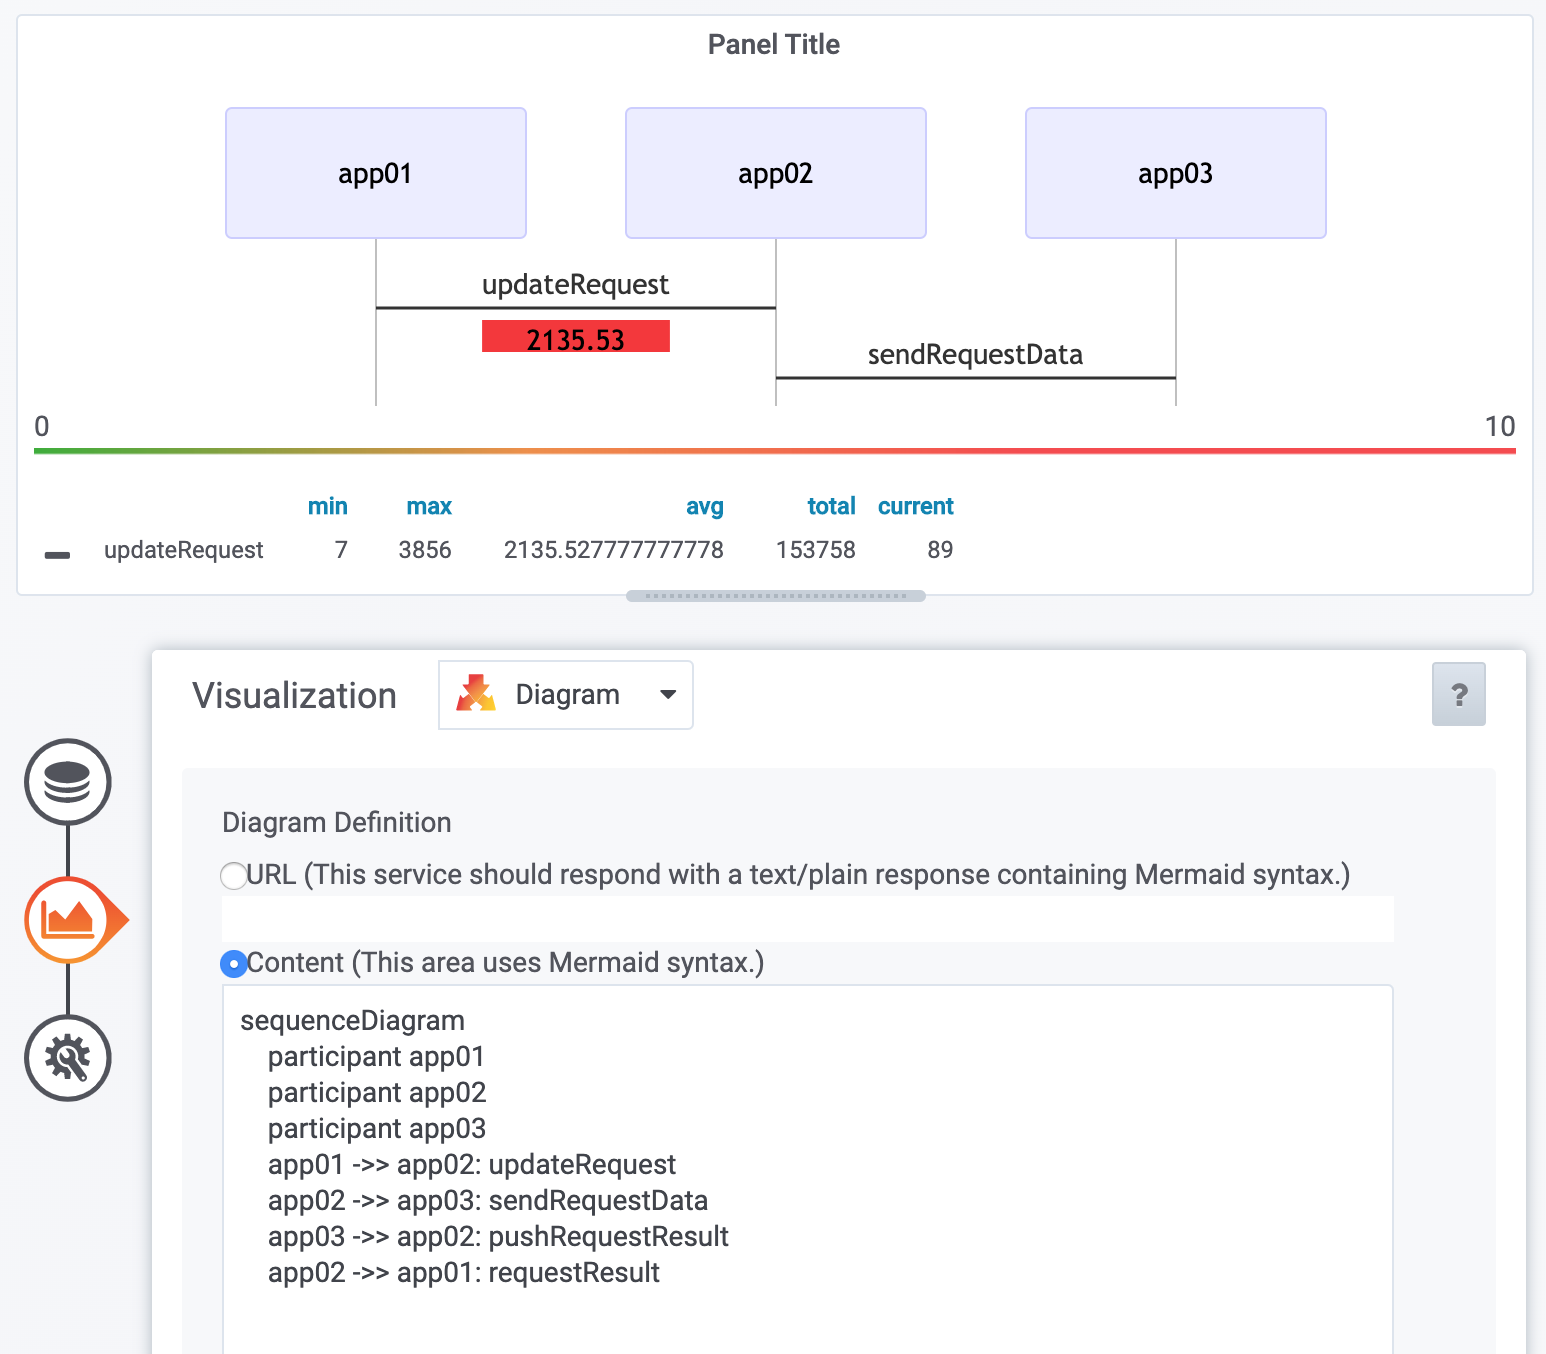This screenshot has width=1546, height=1354.
Task: Click the app03 participant box
Action: tap(1175, 173)
